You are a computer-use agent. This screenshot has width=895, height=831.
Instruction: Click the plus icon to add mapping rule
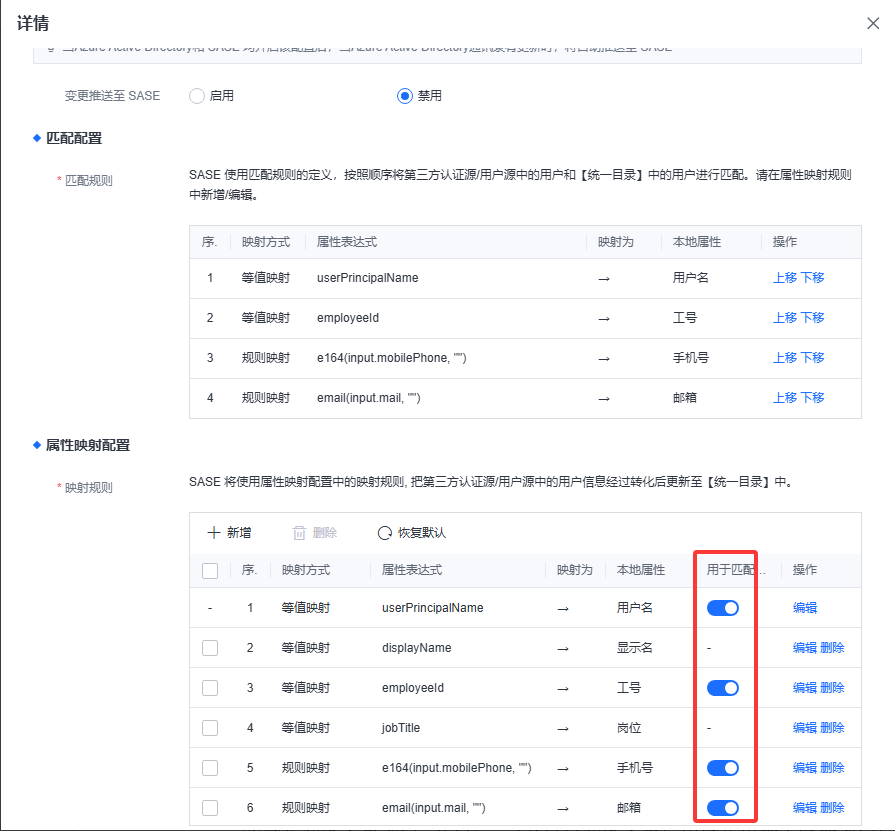coord(213,533)
